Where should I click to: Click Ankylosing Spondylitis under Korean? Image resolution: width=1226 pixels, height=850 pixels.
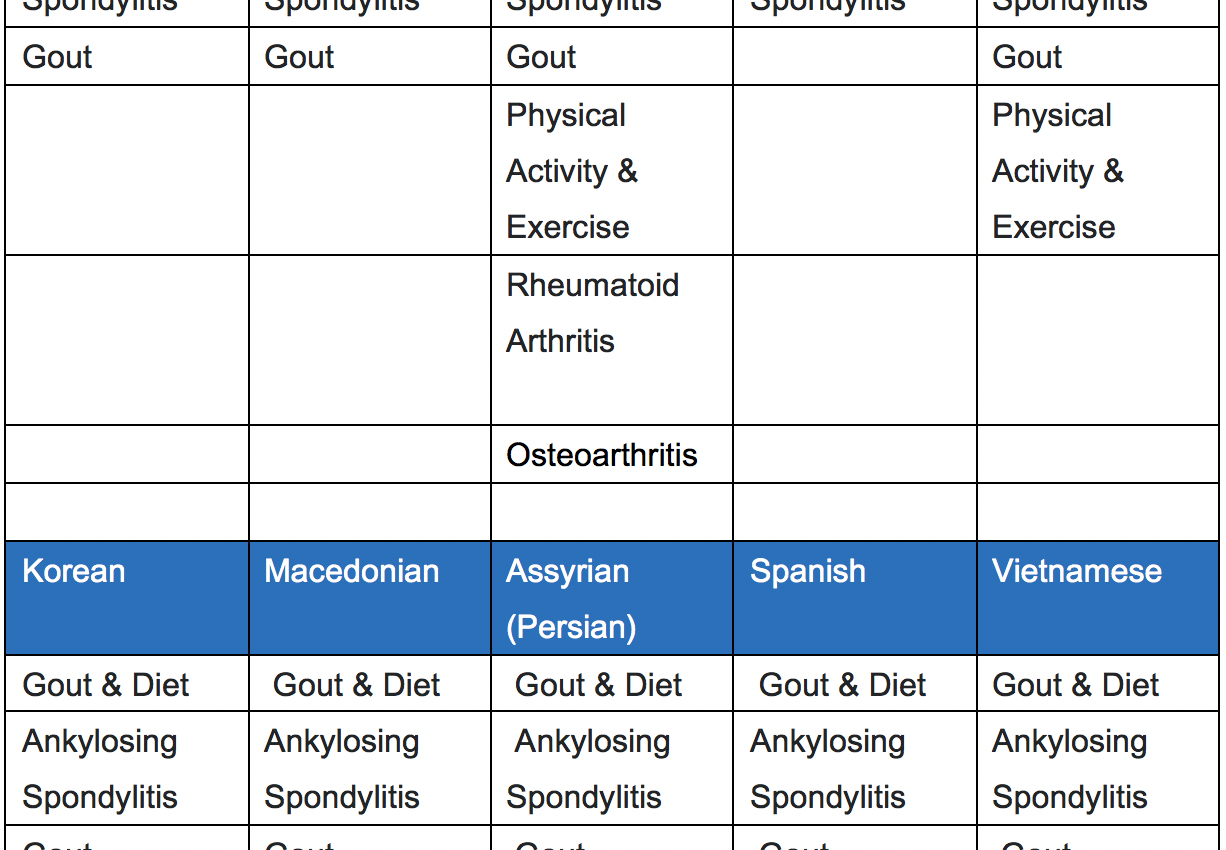pyautogui.click(x=100, y=769)
